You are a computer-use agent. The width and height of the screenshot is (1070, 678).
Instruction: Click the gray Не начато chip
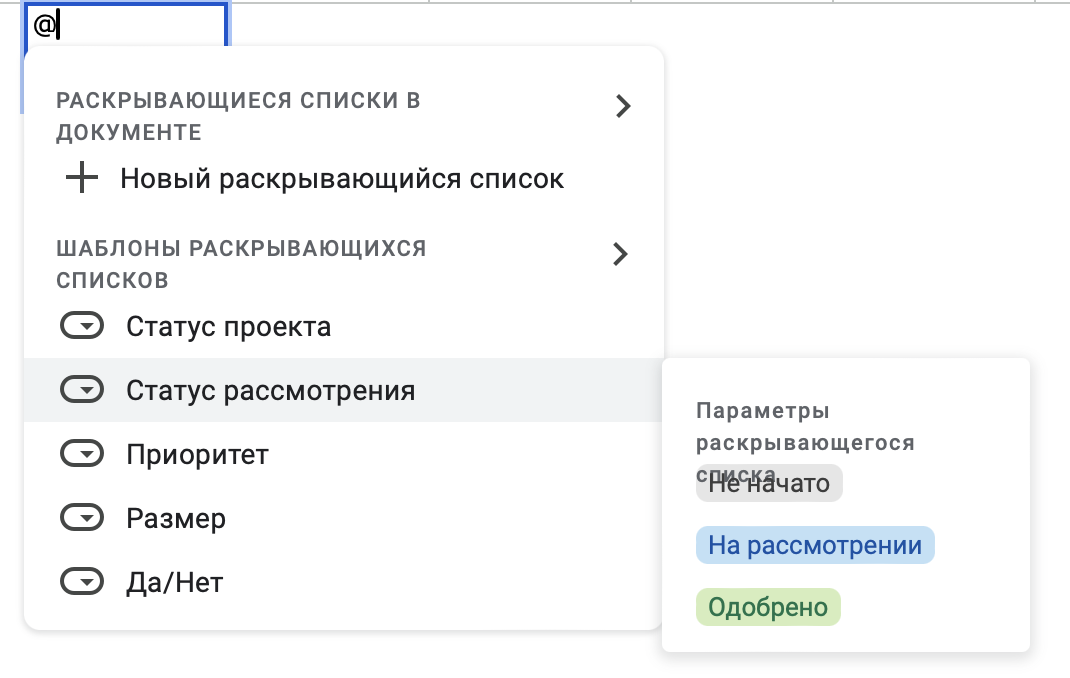click(769, 484)
